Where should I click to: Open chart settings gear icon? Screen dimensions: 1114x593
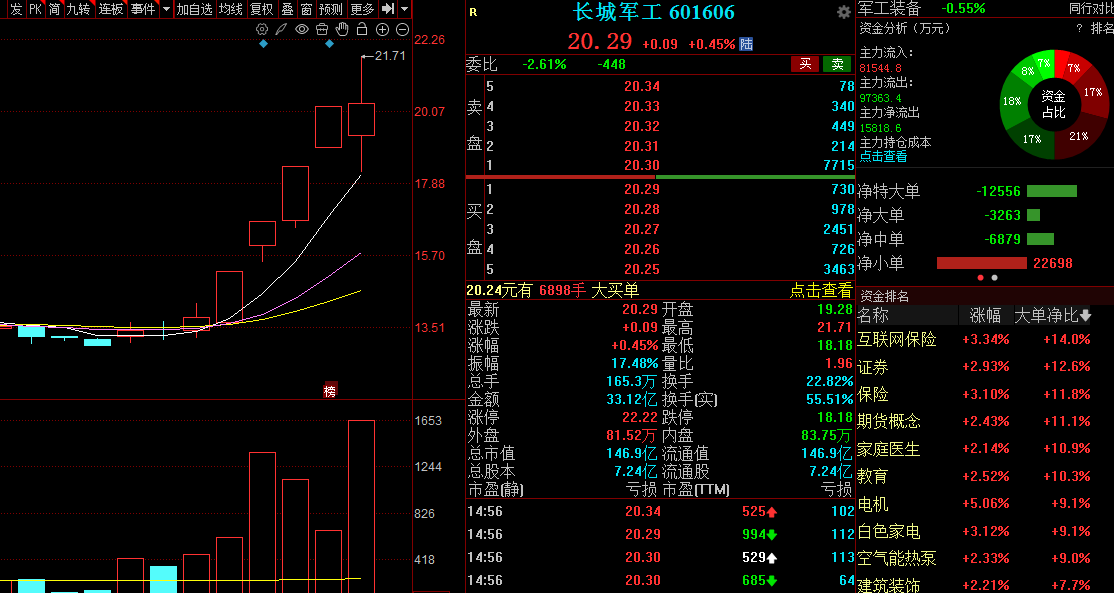point(262,29)
